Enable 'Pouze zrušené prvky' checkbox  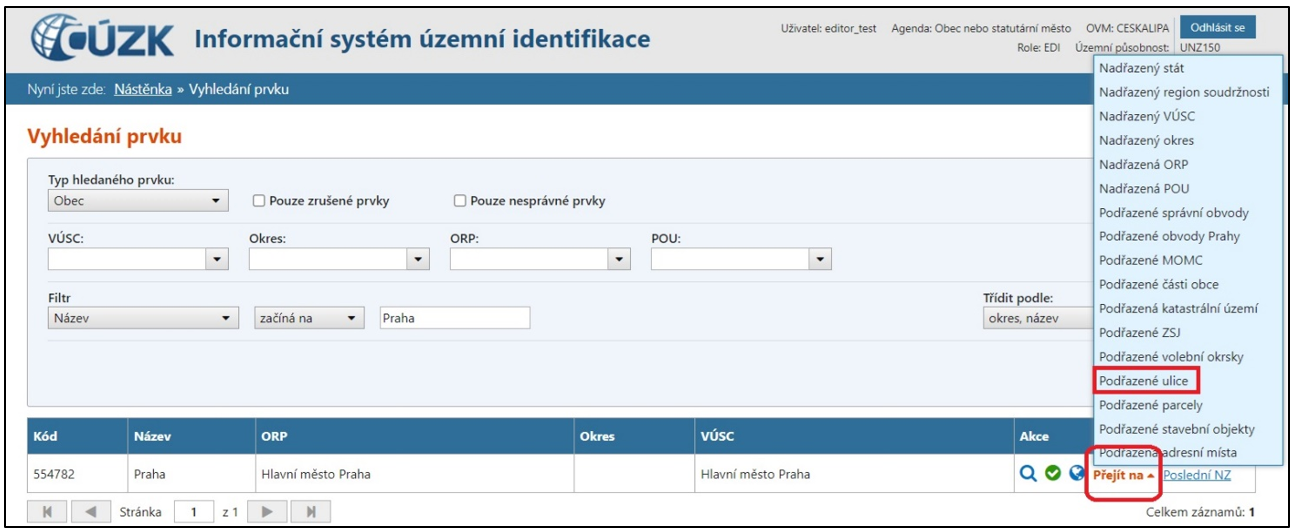[260, 201]
